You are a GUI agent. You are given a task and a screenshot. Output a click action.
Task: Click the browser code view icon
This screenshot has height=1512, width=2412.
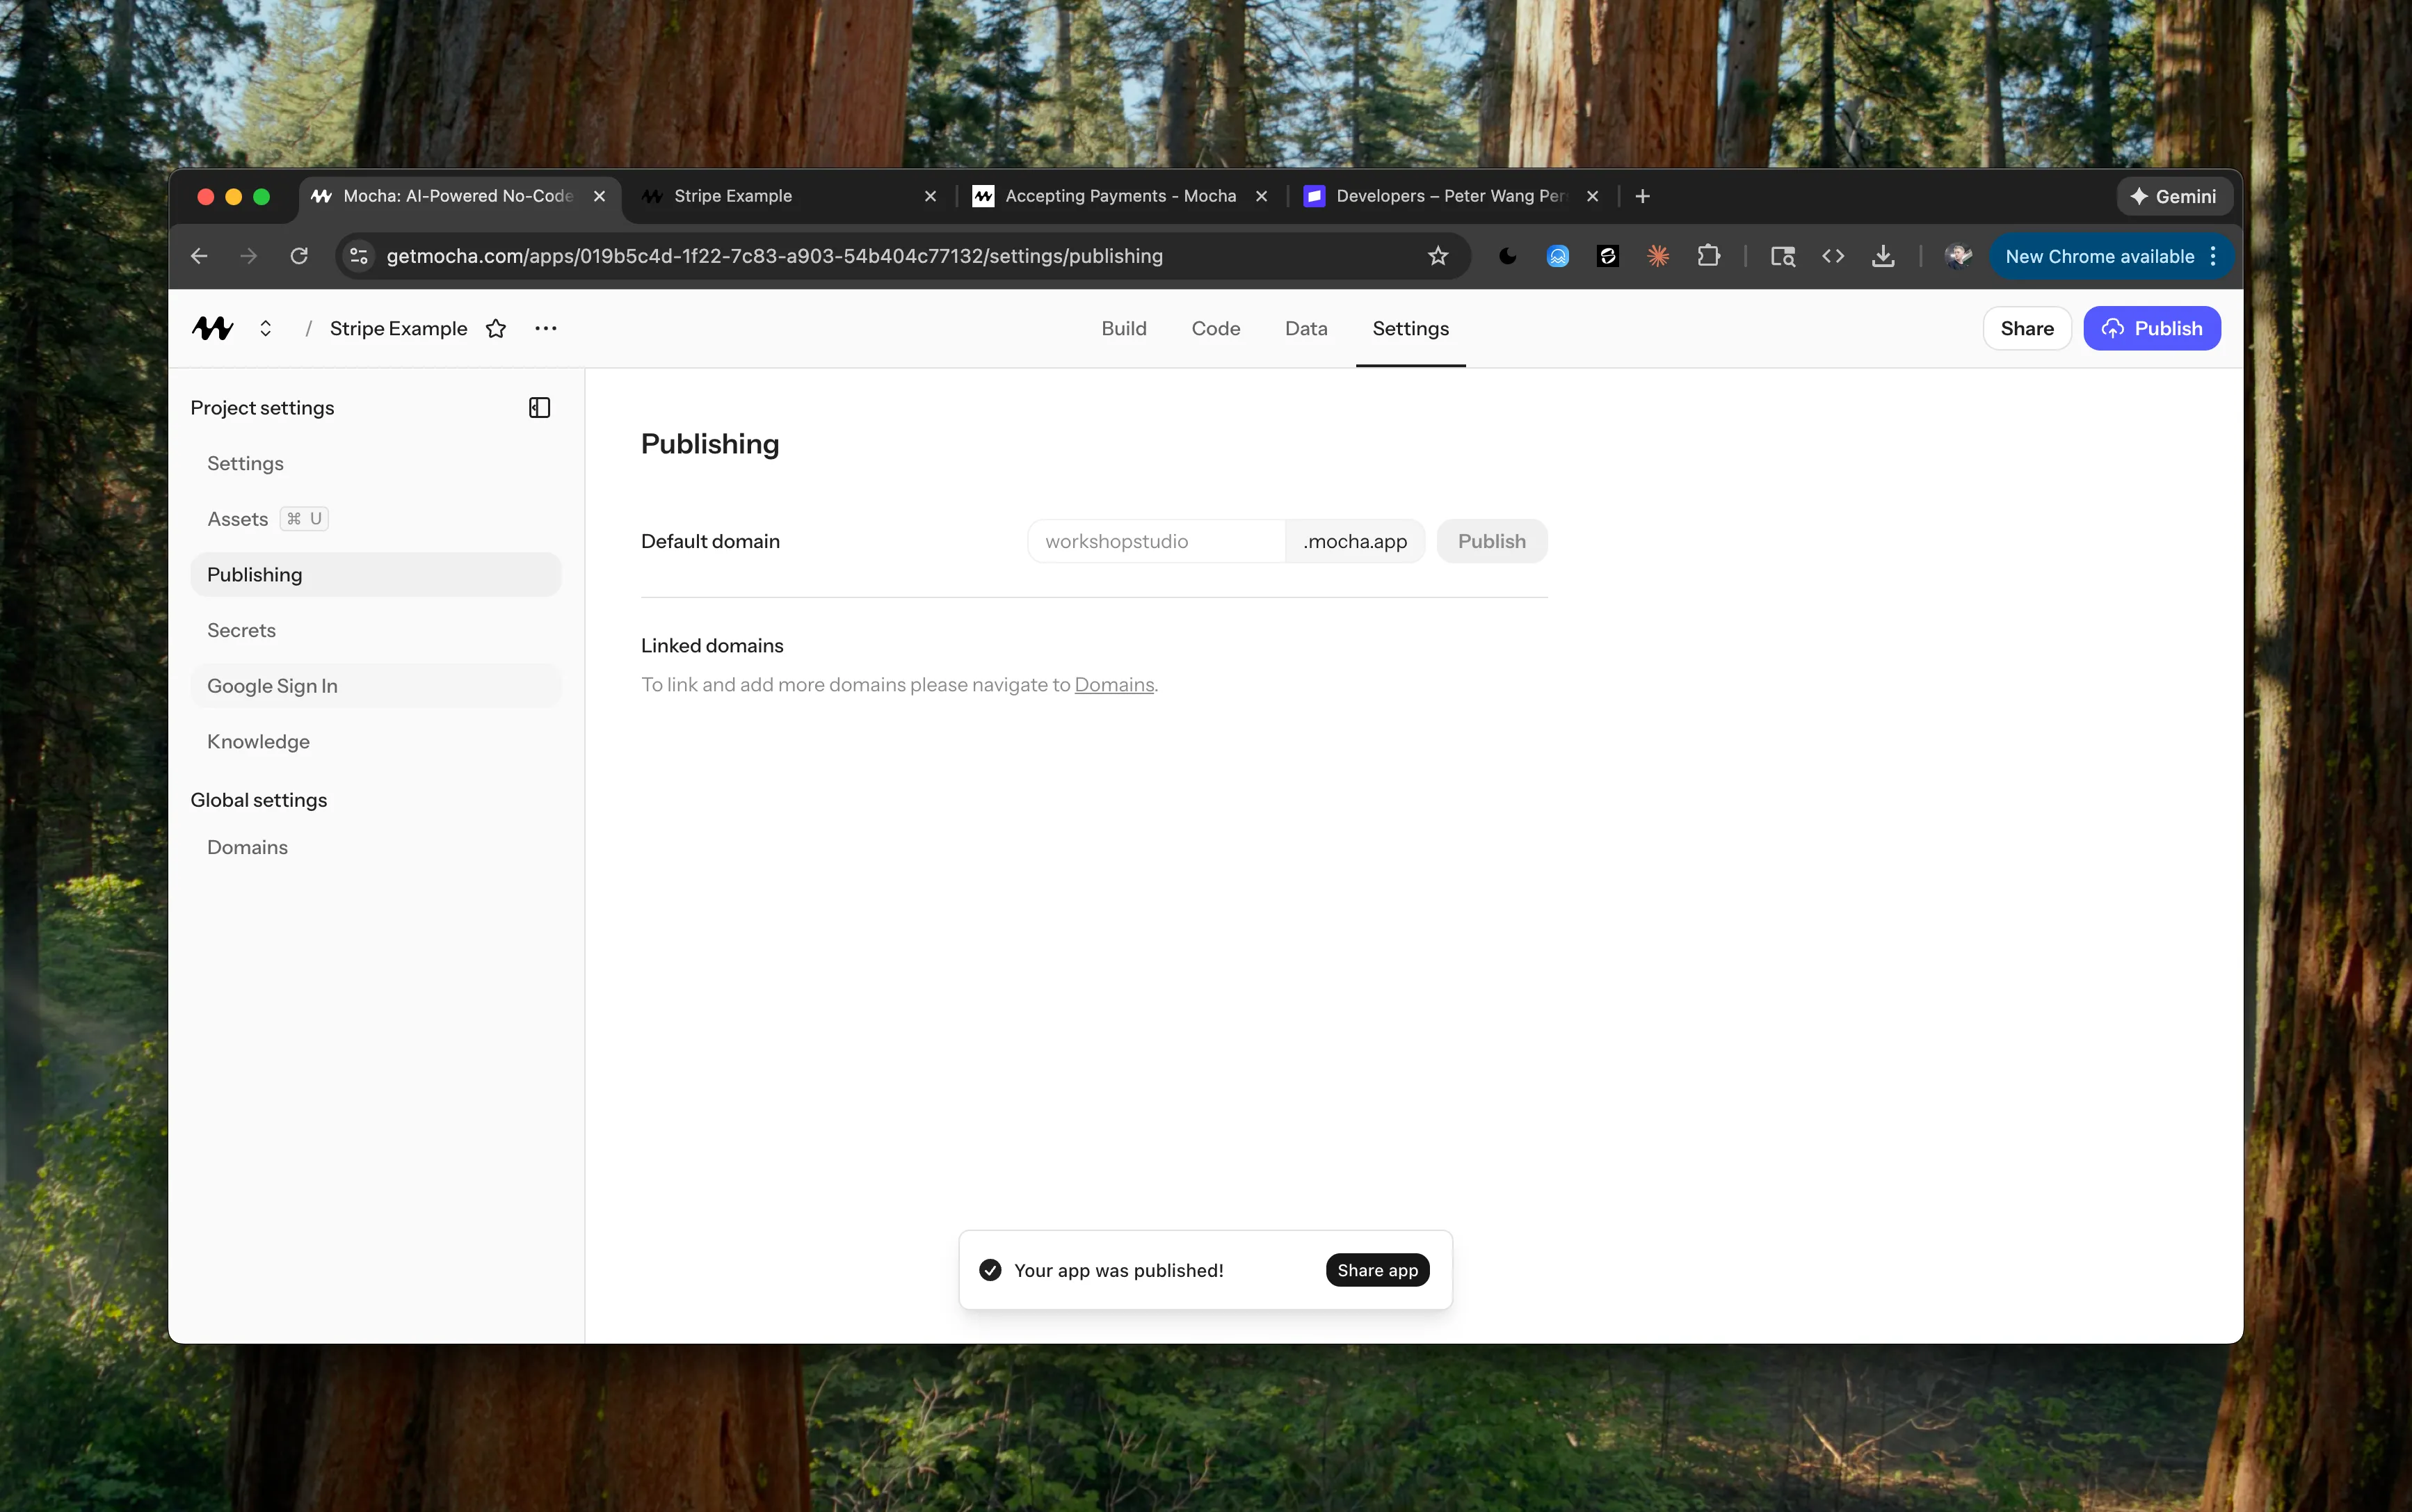pyautogui.click(x=1834, y=256)
